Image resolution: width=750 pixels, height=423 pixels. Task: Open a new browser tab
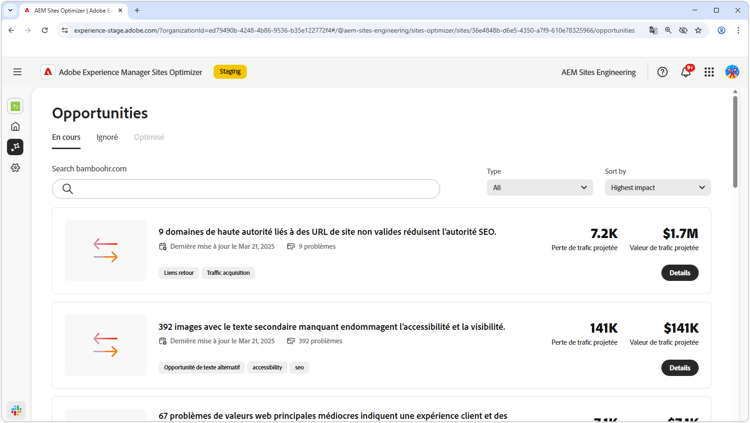137,10
